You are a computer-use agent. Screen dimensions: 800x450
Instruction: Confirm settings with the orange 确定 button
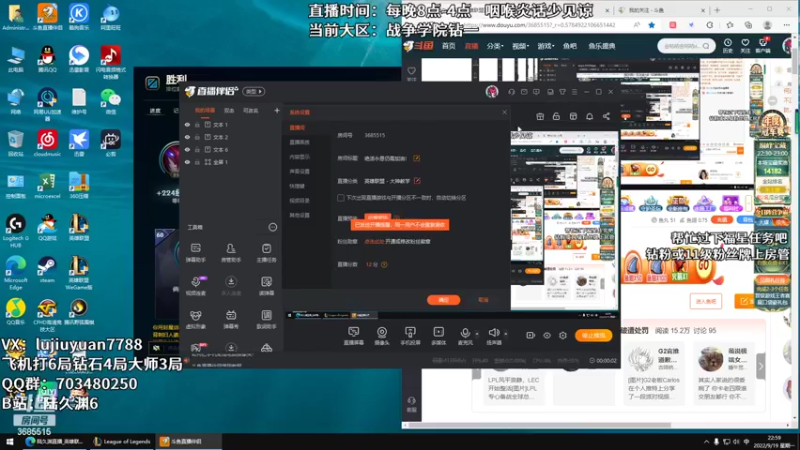click(x=443, y=300)
